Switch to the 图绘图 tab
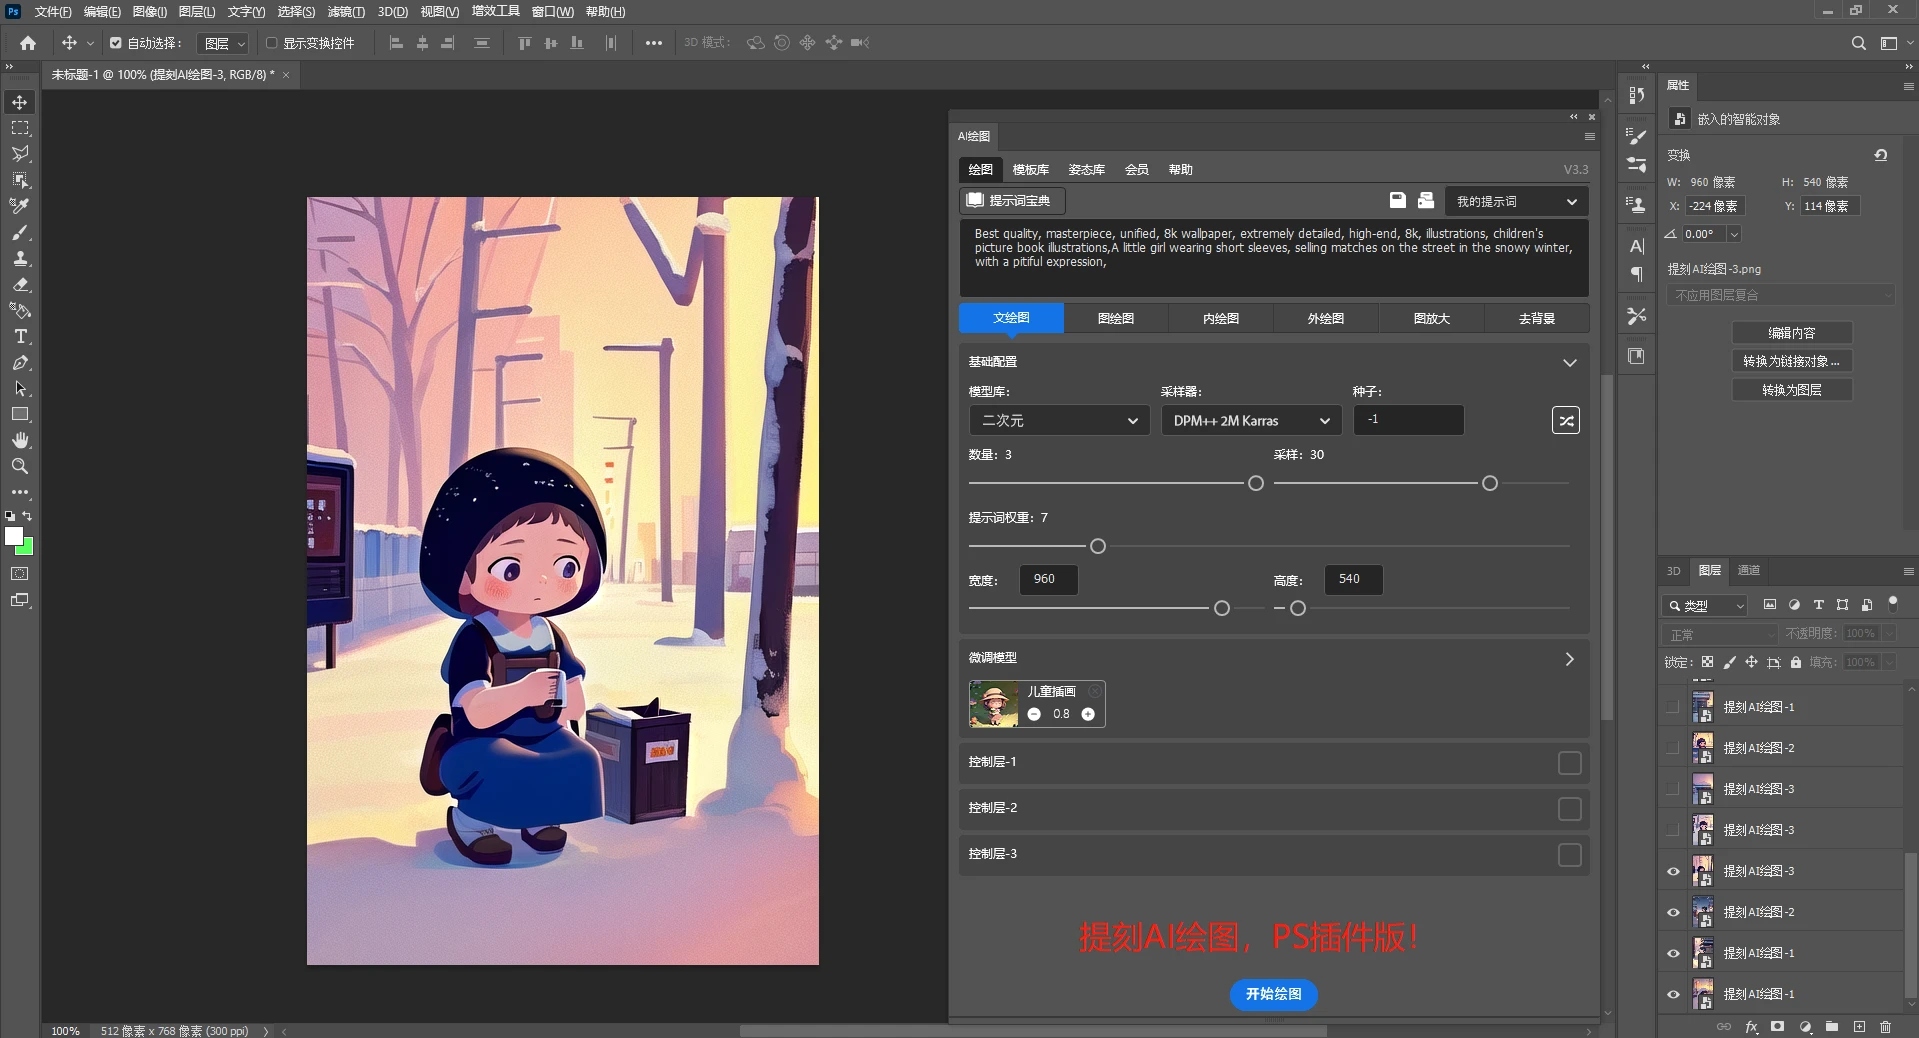 [1116, 318]
